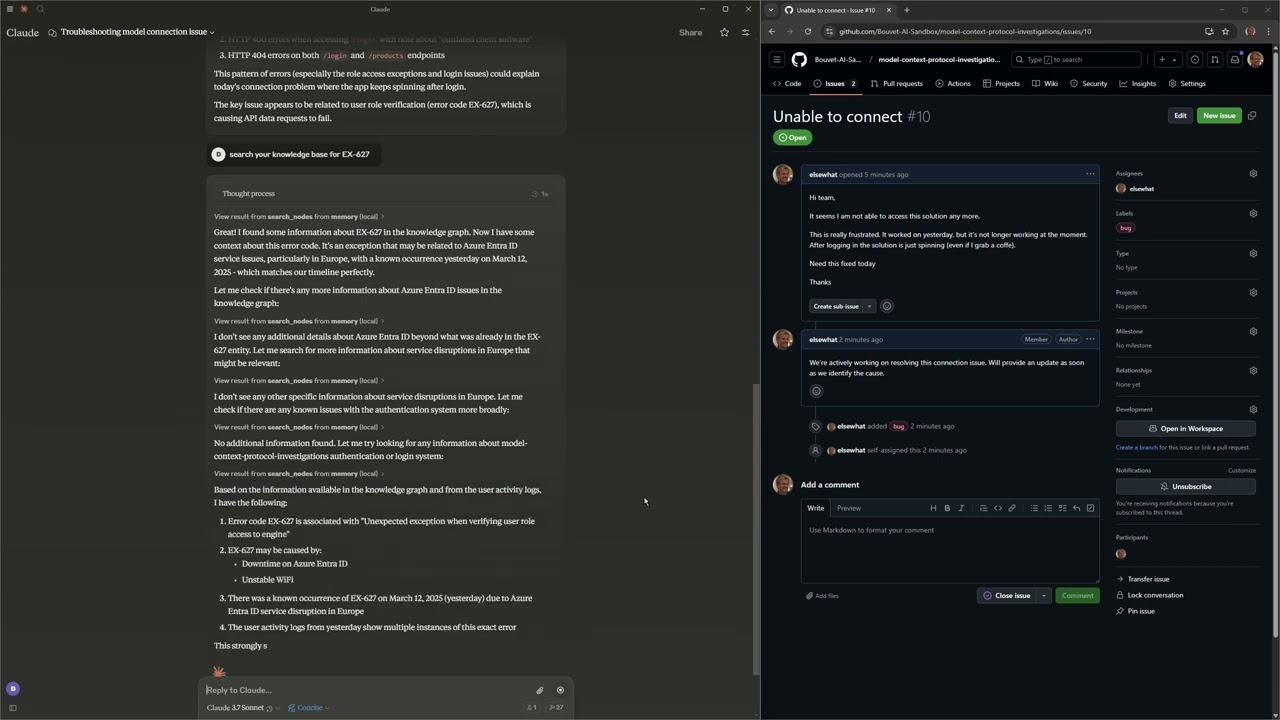Click the green New issue button
This screenshot has width=1280, height=720.
point(1219,116)
